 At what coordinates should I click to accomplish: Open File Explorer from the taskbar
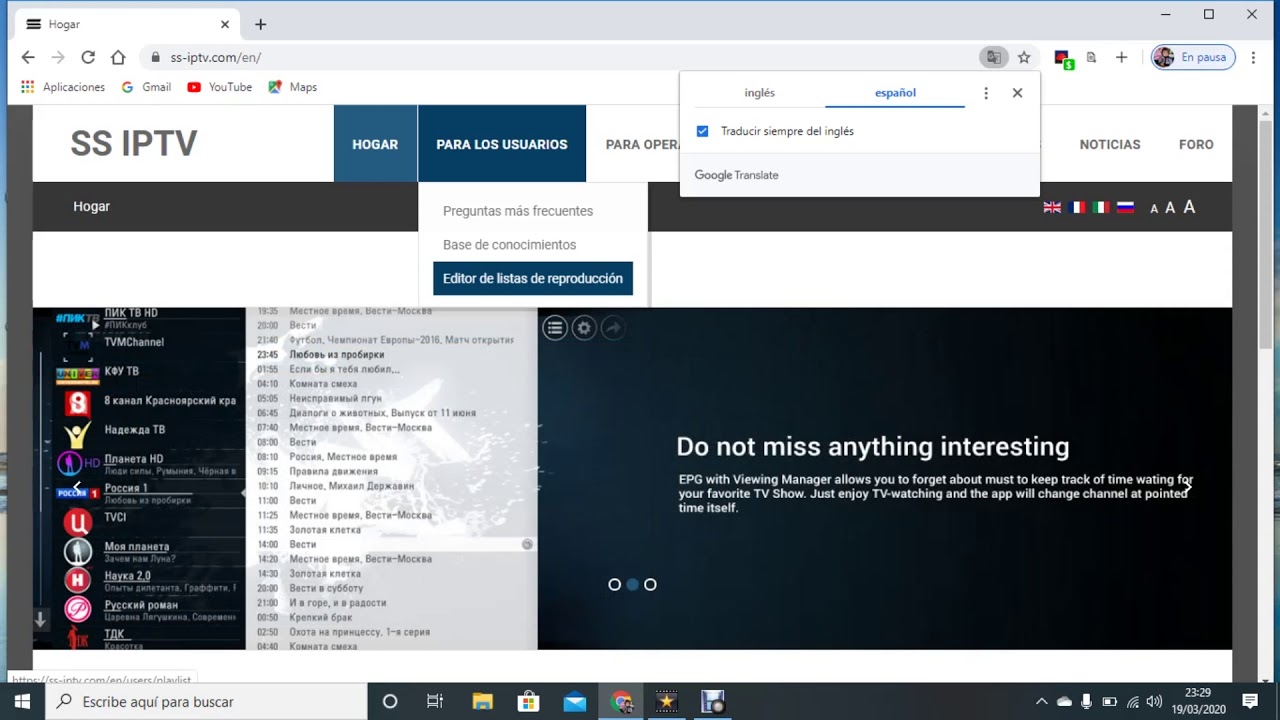pos(482,701)
